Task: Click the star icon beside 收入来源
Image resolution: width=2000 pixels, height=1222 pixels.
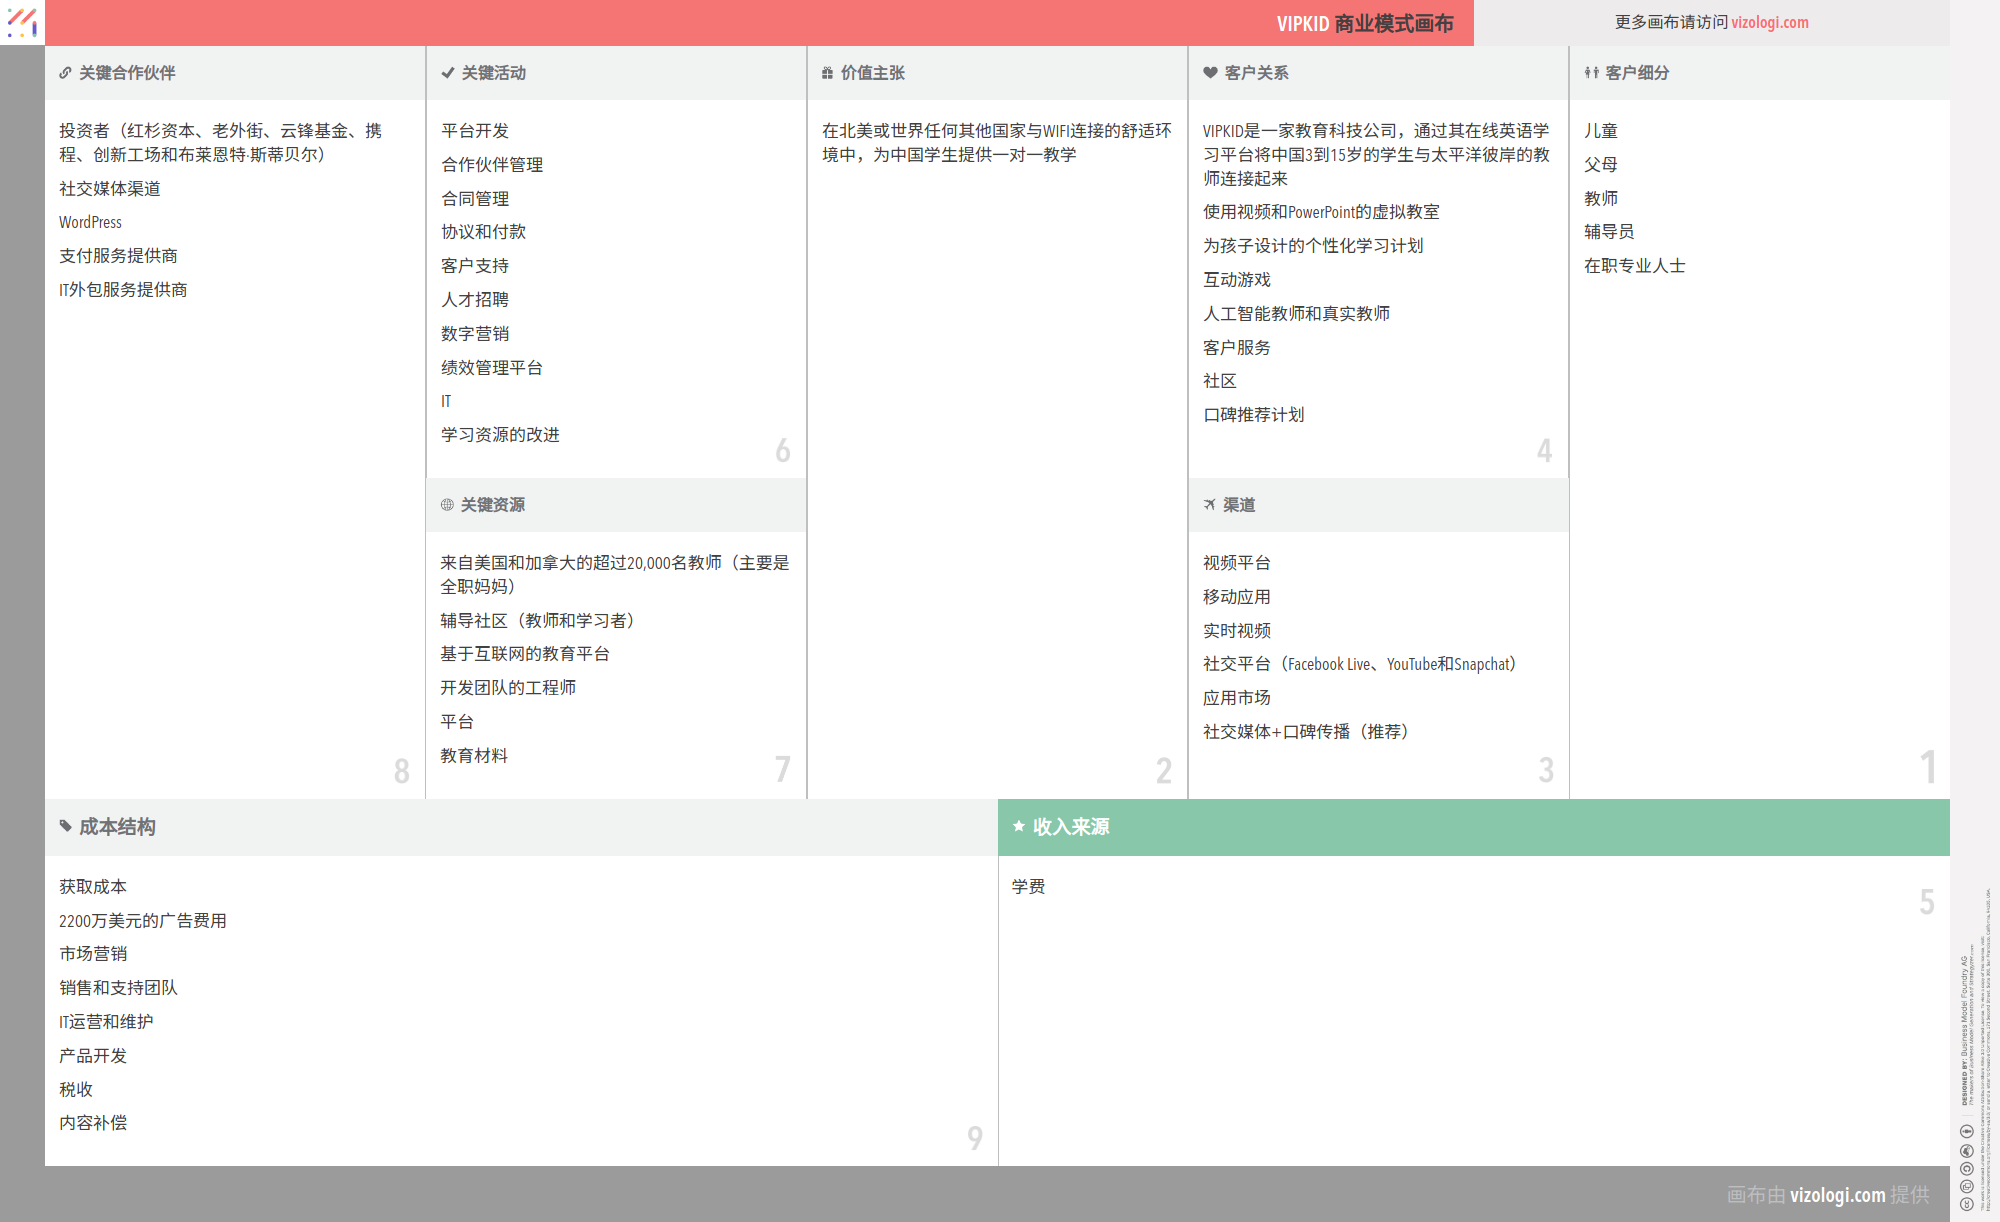Action: pos(1019,826)
